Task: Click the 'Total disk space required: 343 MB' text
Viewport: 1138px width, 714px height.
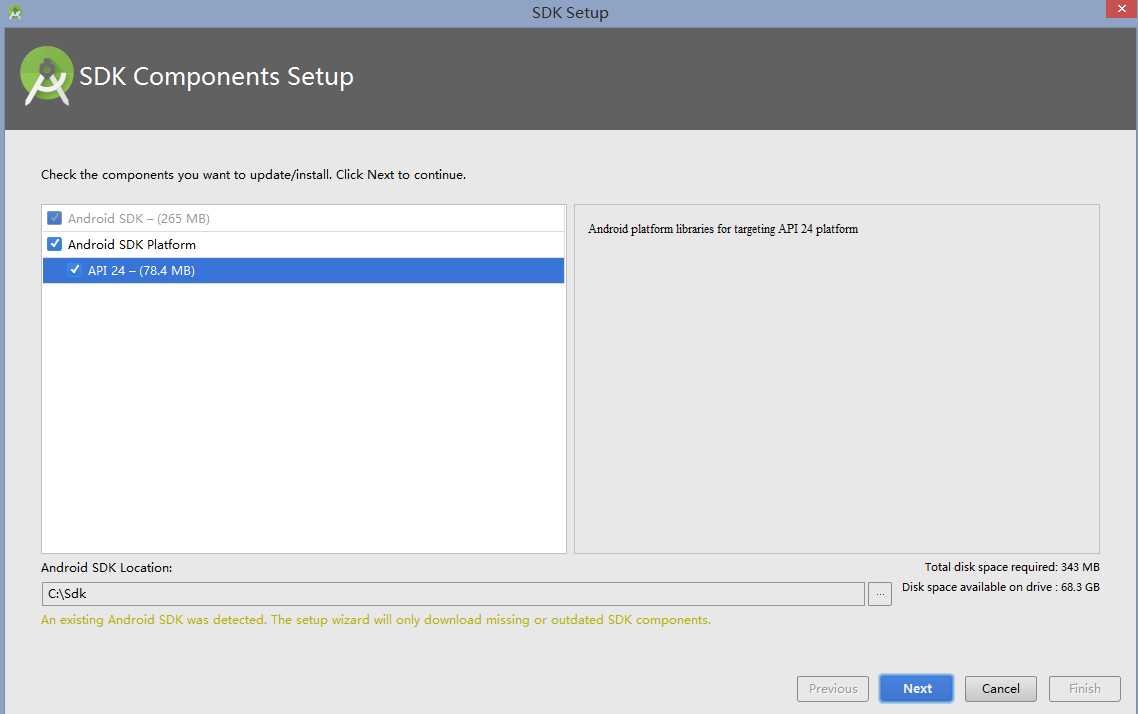Action: [x=1012, y=567]
